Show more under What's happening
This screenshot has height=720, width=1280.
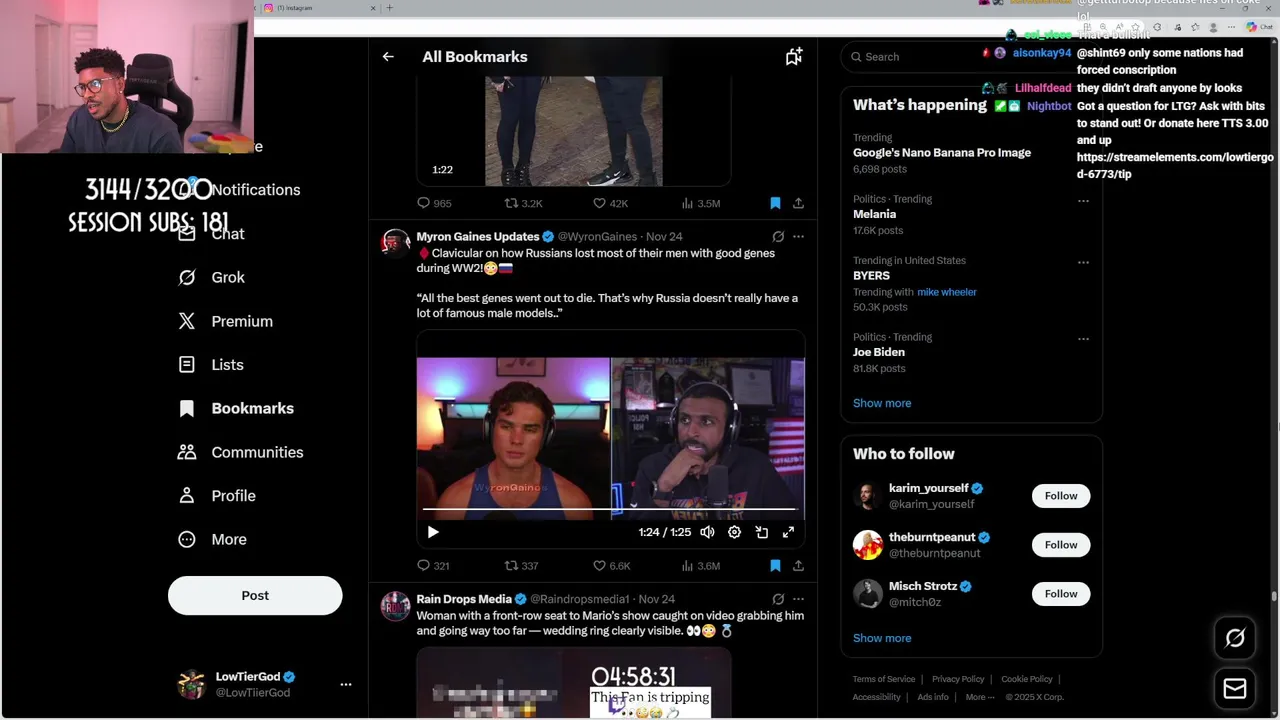click(x=882, y=403)
